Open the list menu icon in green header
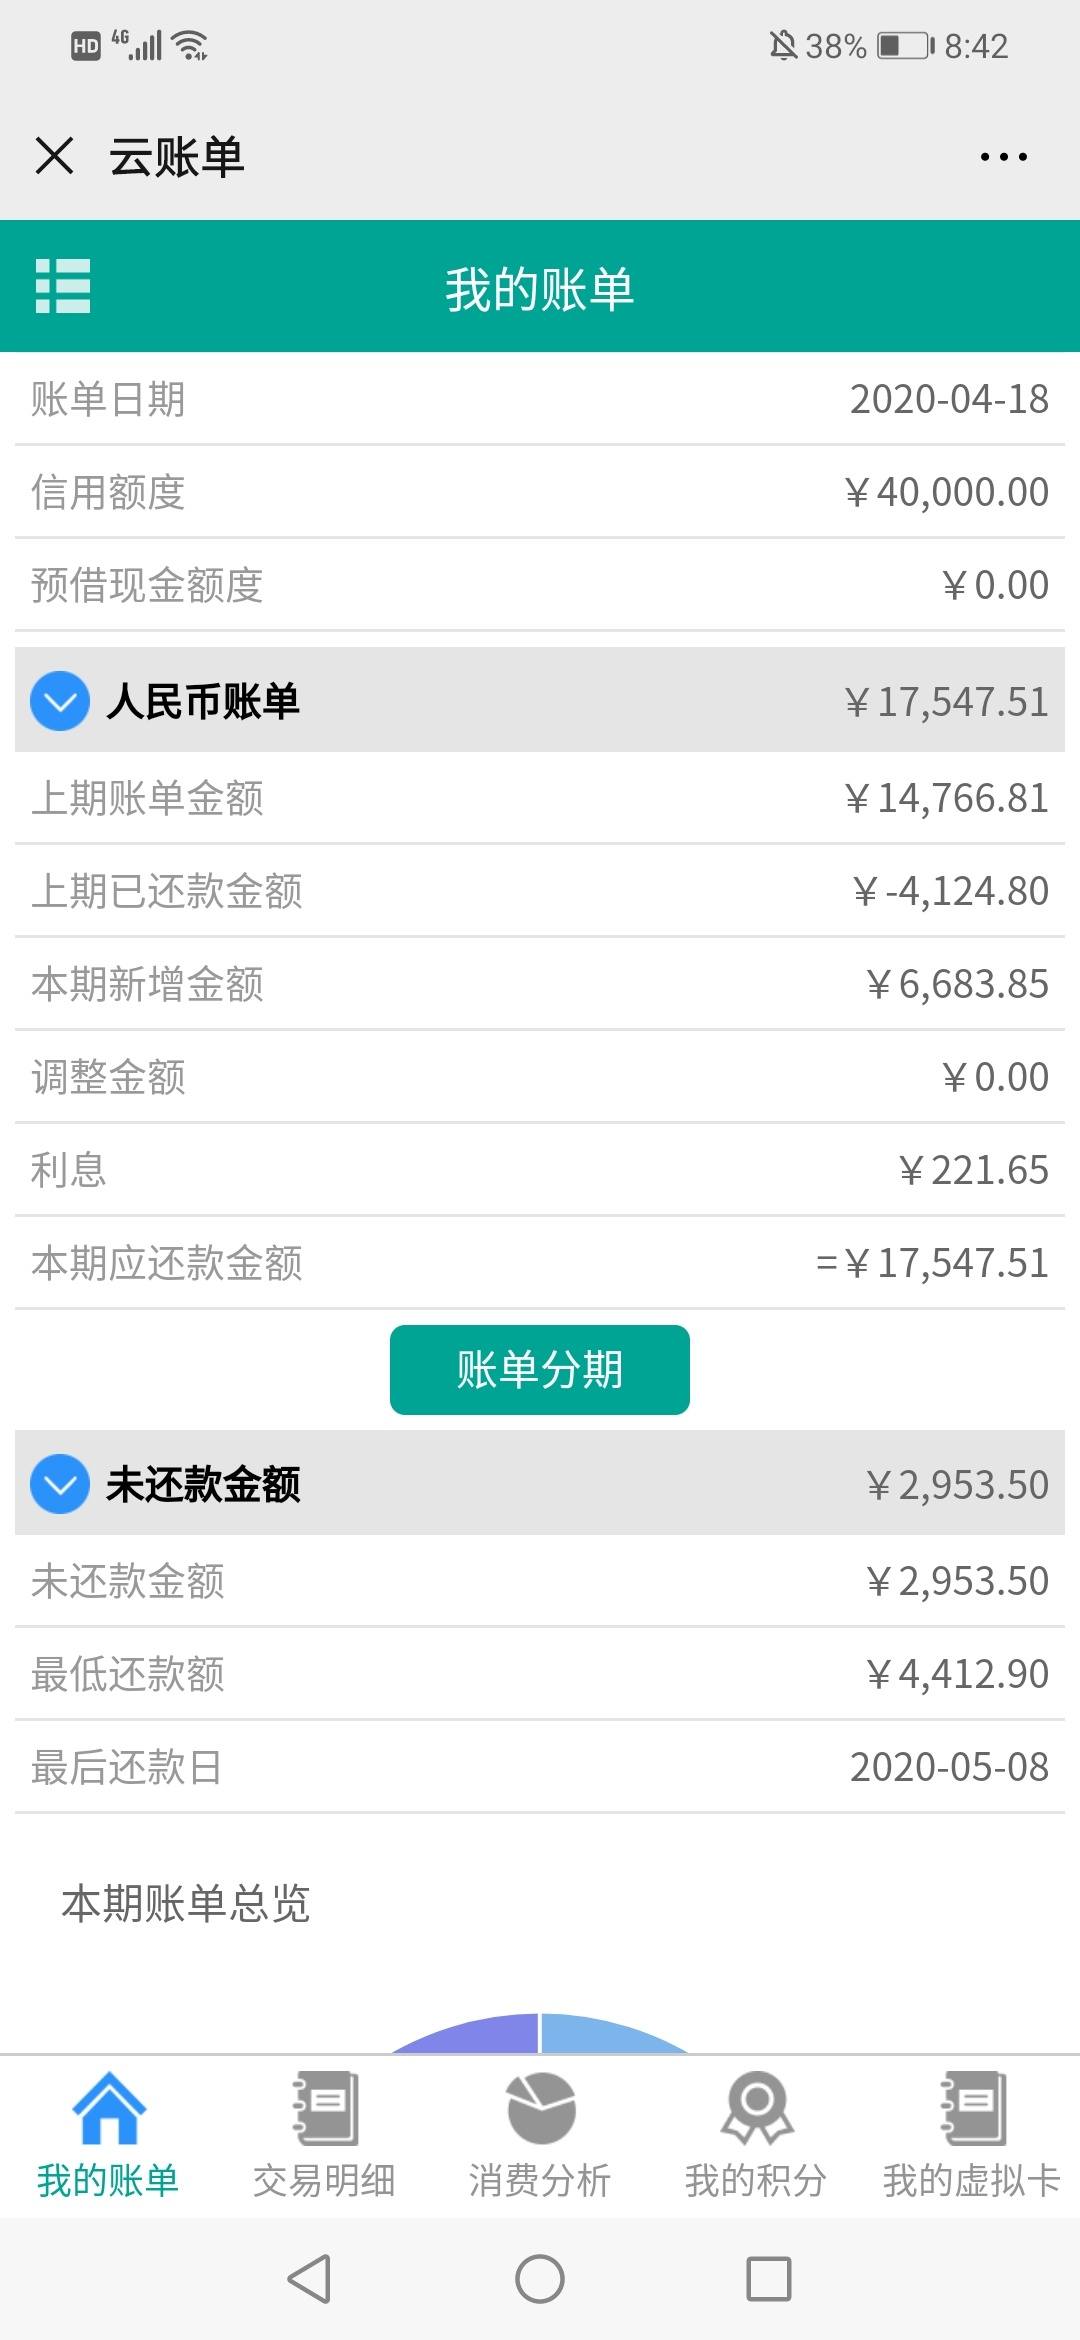 coord(63,286)
